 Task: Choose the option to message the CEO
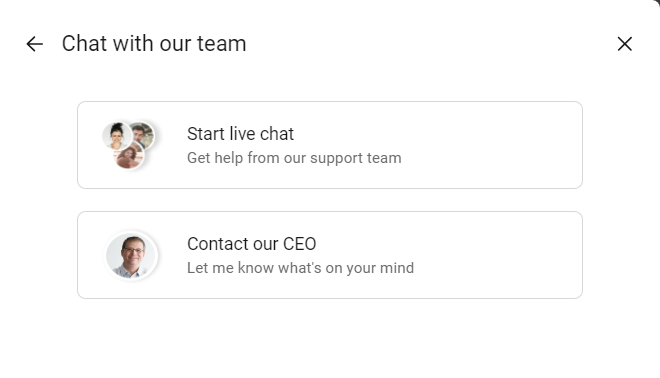(330, 255)
